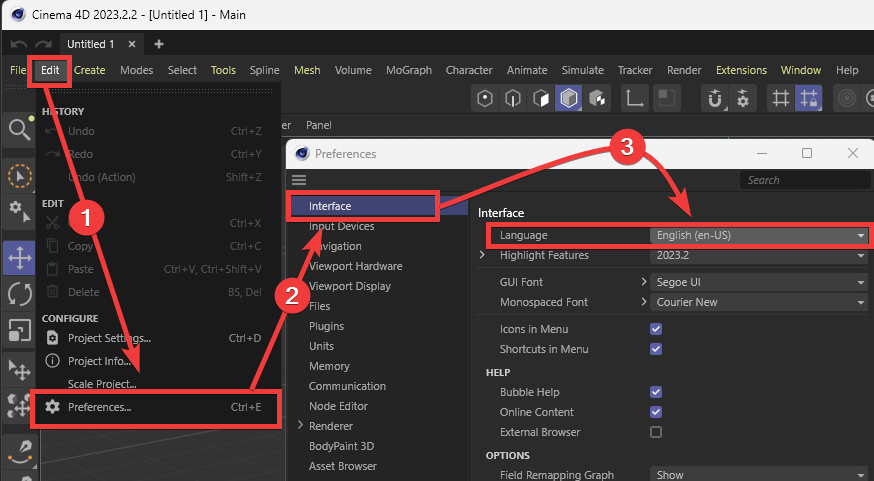Image resolution: width=874 pixels, height=481 pixels.
Task: Click the Enable Snap magnet icon
Action: click(715, 98)
